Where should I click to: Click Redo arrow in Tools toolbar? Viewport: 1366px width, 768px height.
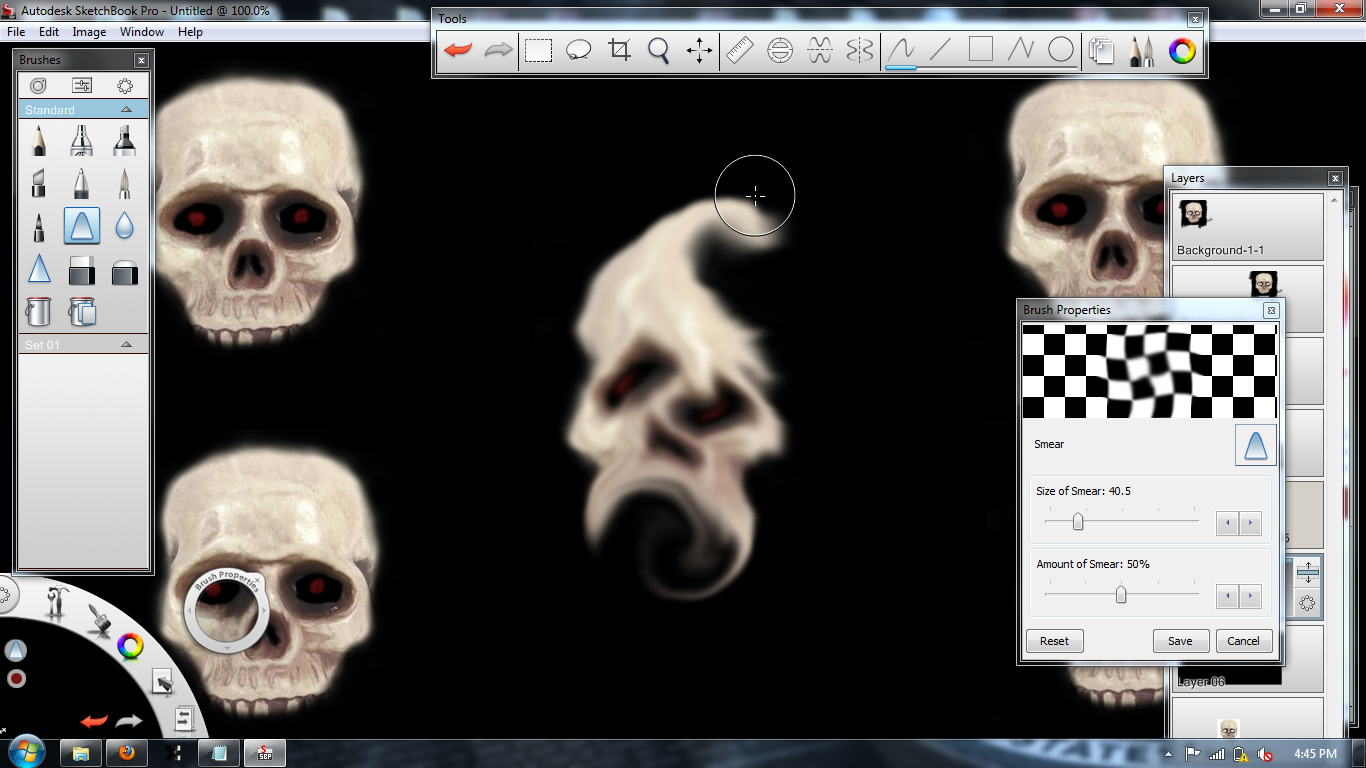(x=497, y=50)
